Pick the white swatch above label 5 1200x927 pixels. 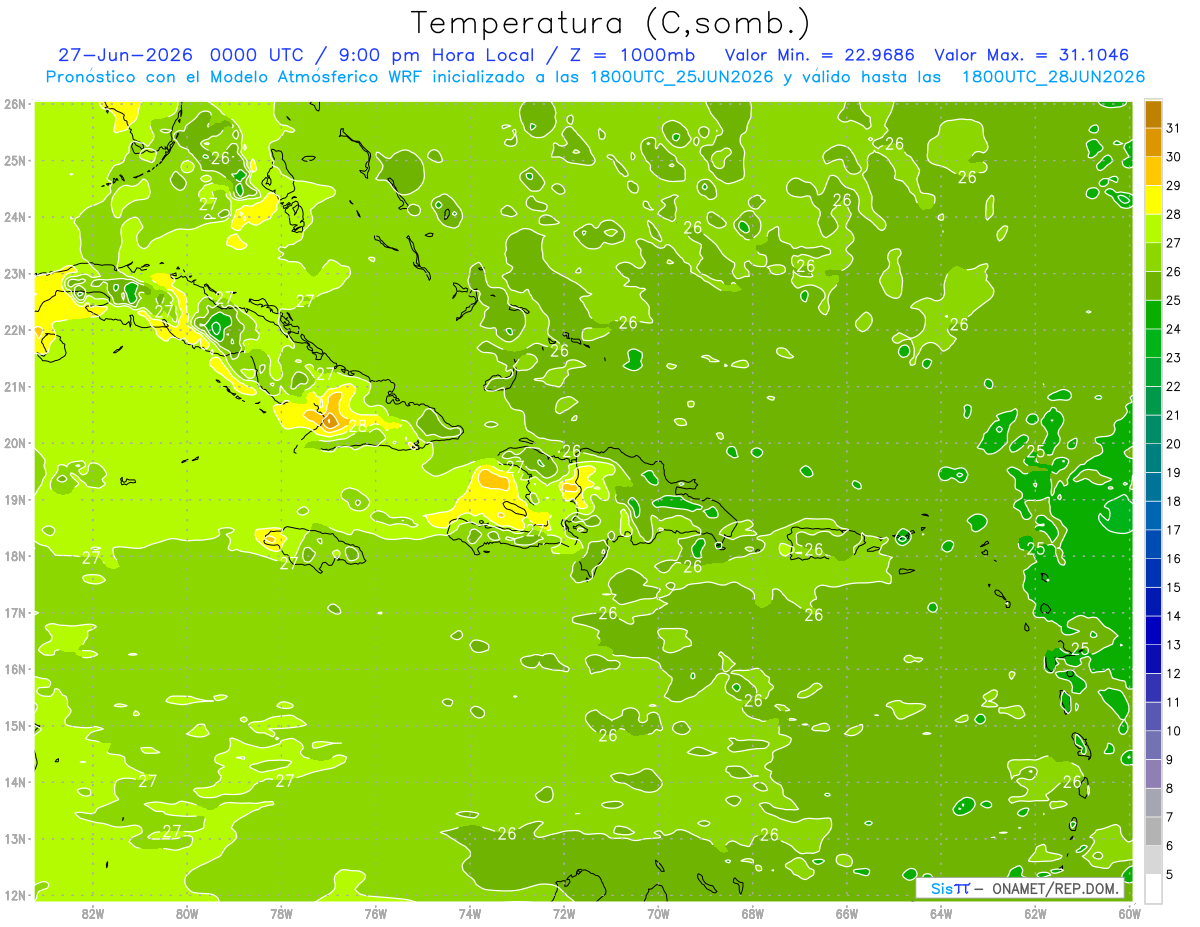coord(1153,888)
